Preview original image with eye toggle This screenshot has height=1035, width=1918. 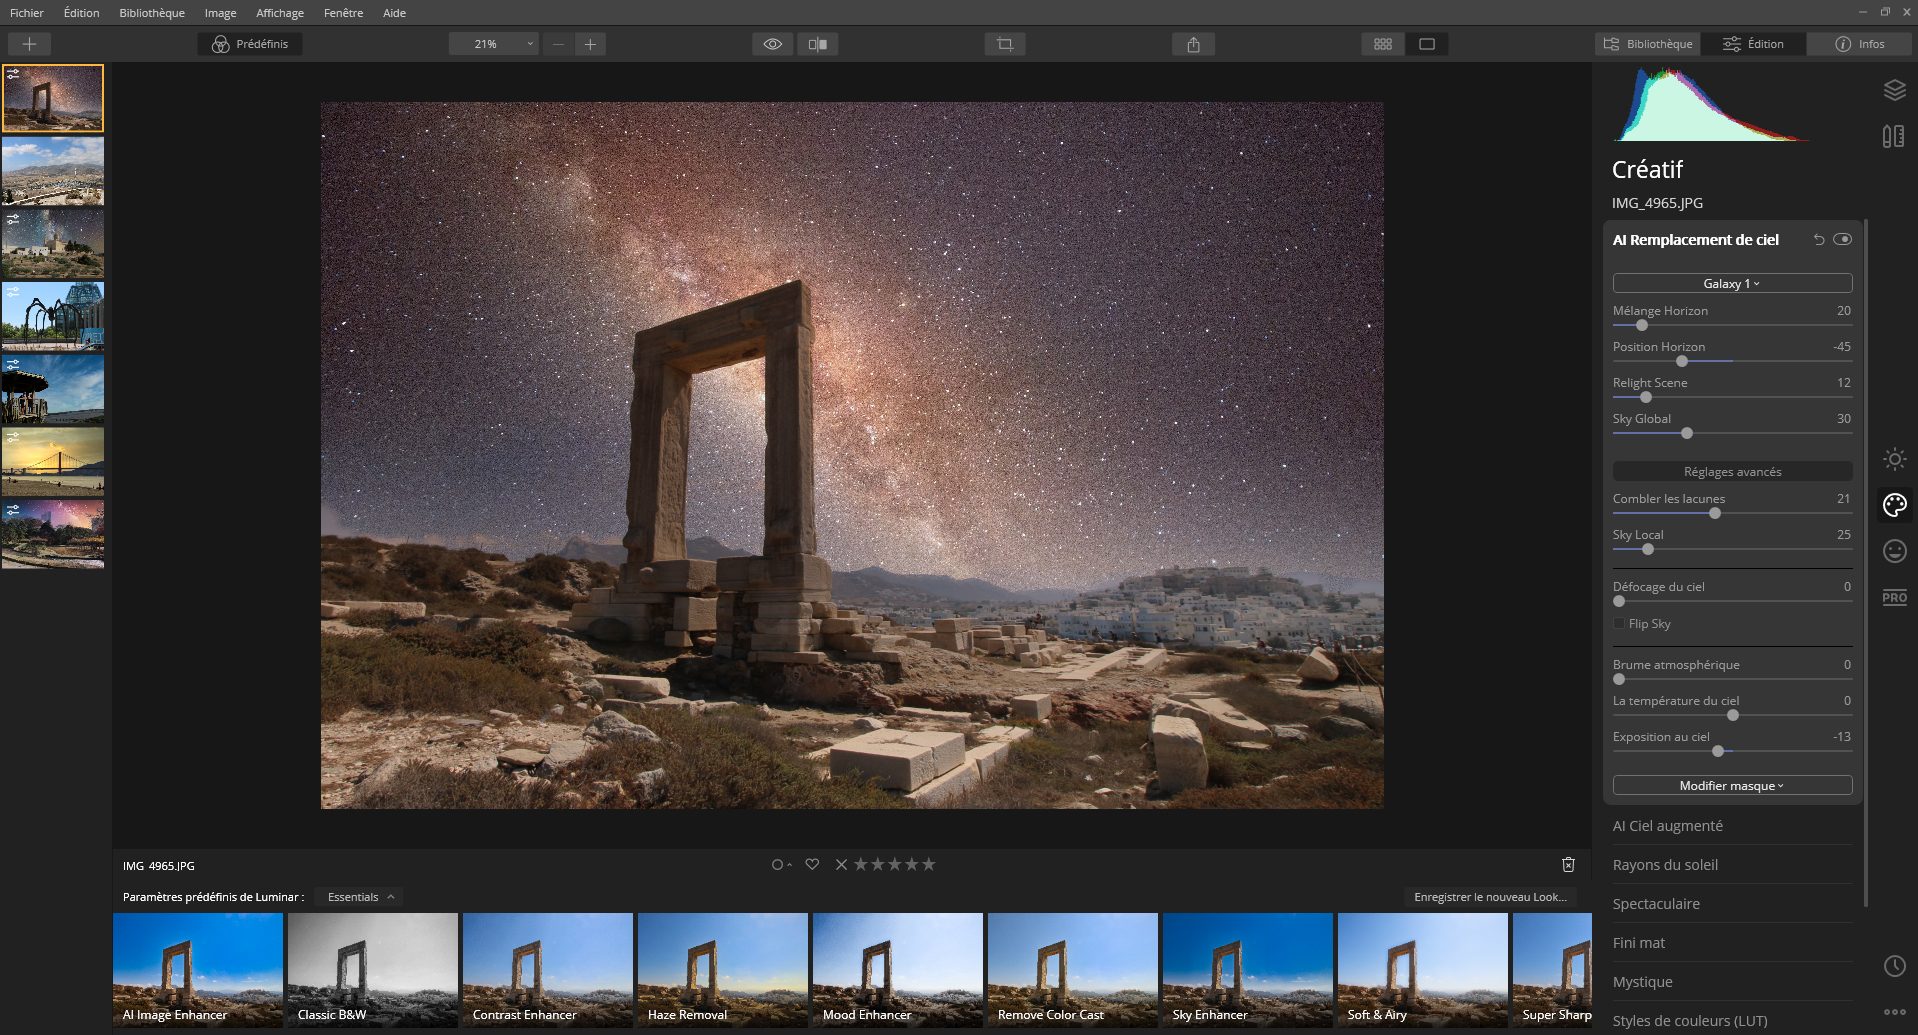tap(772, 44)
